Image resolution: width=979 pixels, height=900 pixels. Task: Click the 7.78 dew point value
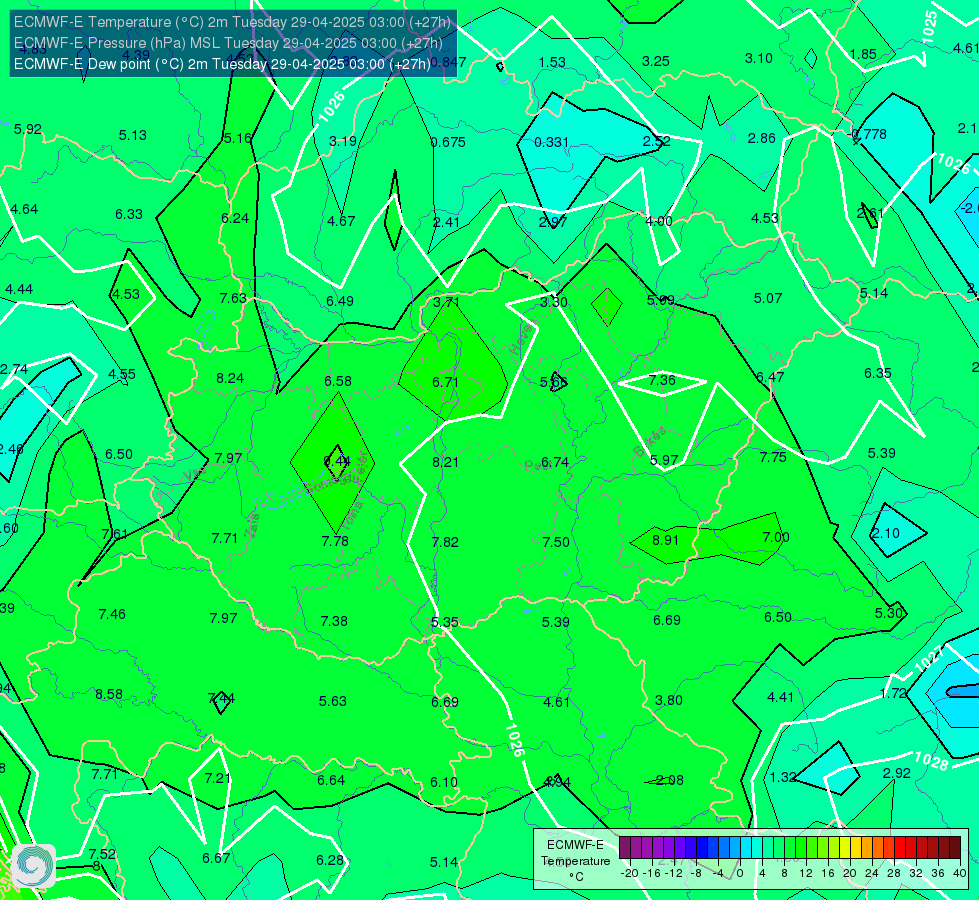[x=335, y=541]
